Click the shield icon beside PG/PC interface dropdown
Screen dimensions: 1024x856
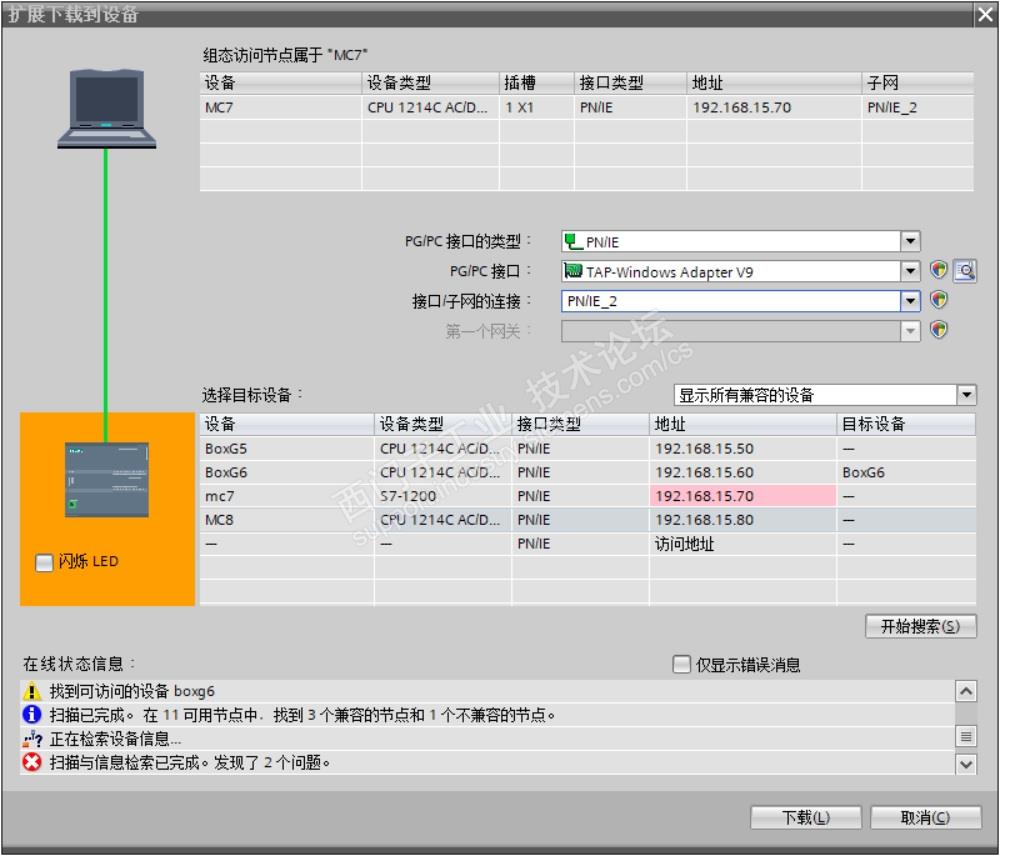[938, 270]
